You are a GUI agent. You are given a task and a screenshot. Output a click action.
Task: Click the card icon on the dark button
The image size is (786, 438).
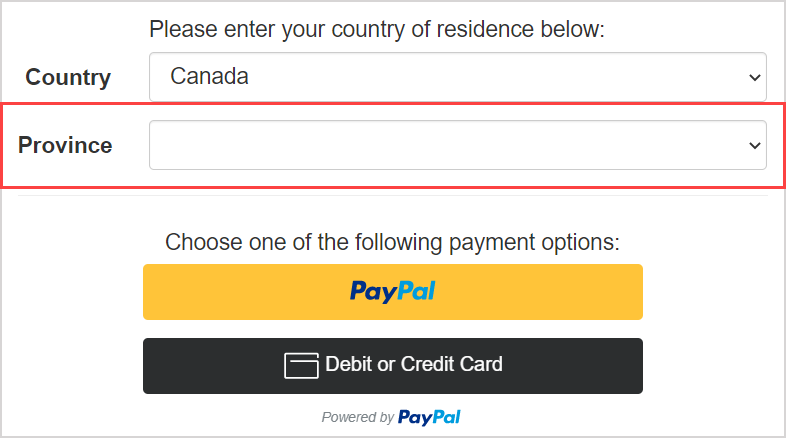click(301, 365)
